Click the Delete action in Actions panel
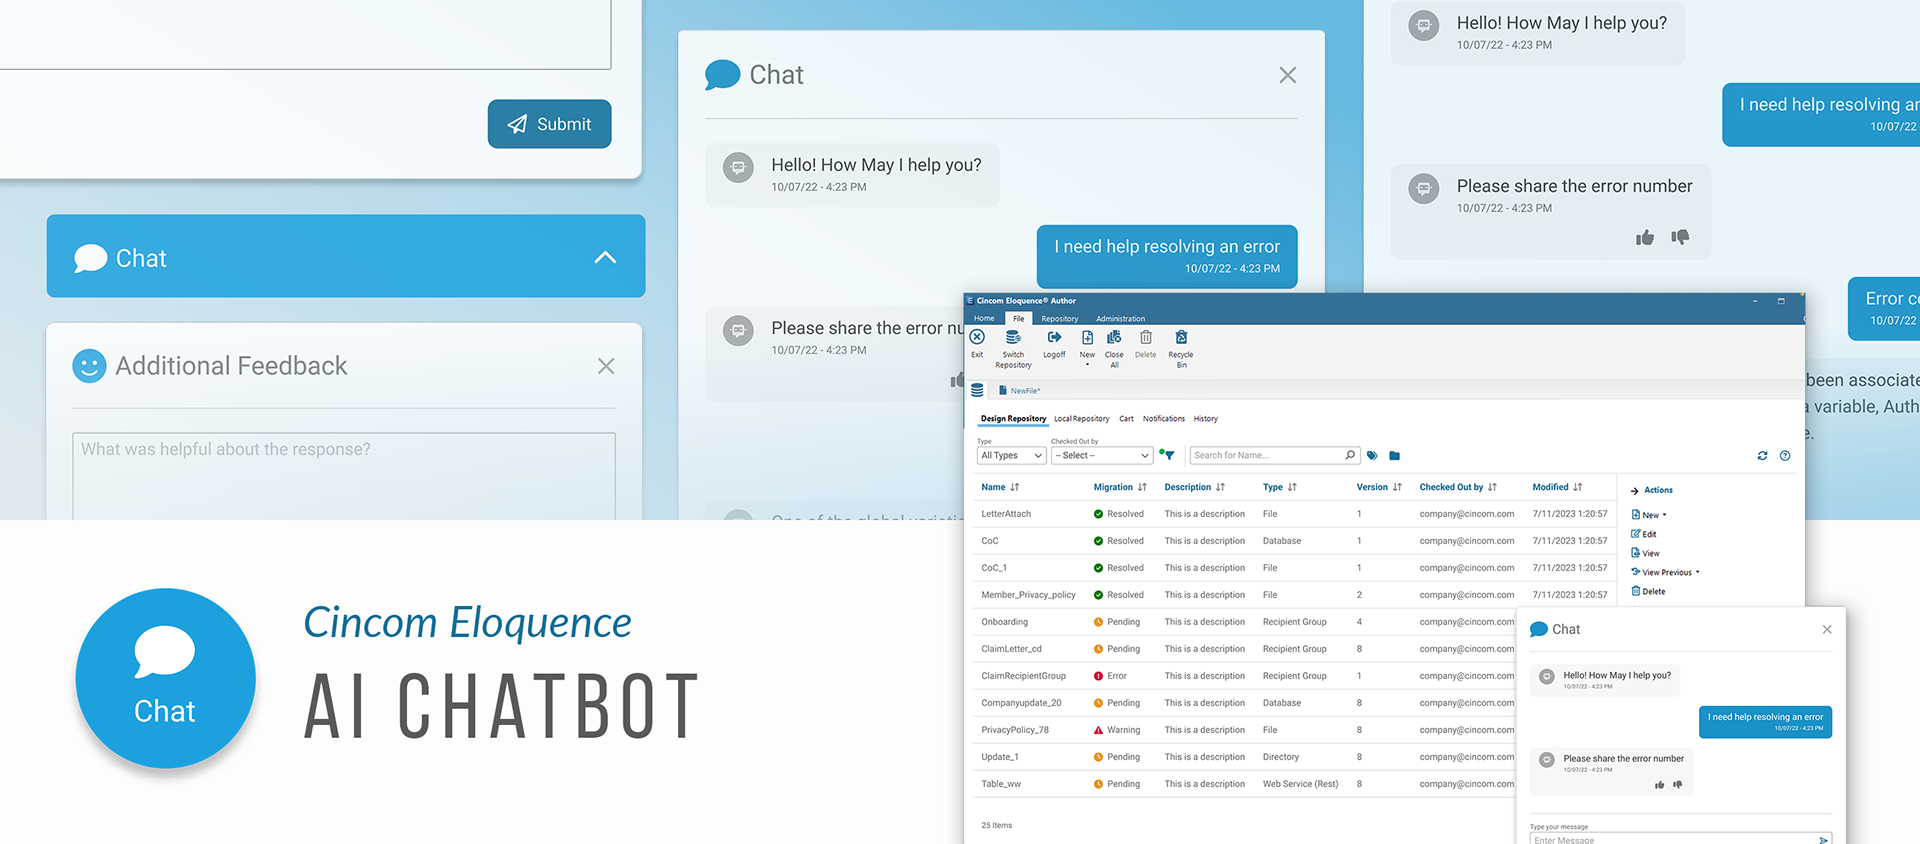Image resolution: width=1920 pixels, height=844 pixels. click(x=1648, y=591)
